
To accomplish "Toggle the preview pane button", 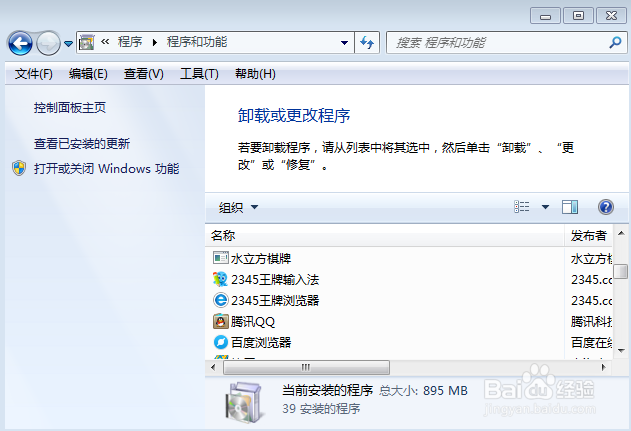I will click(x=569, y=207).
